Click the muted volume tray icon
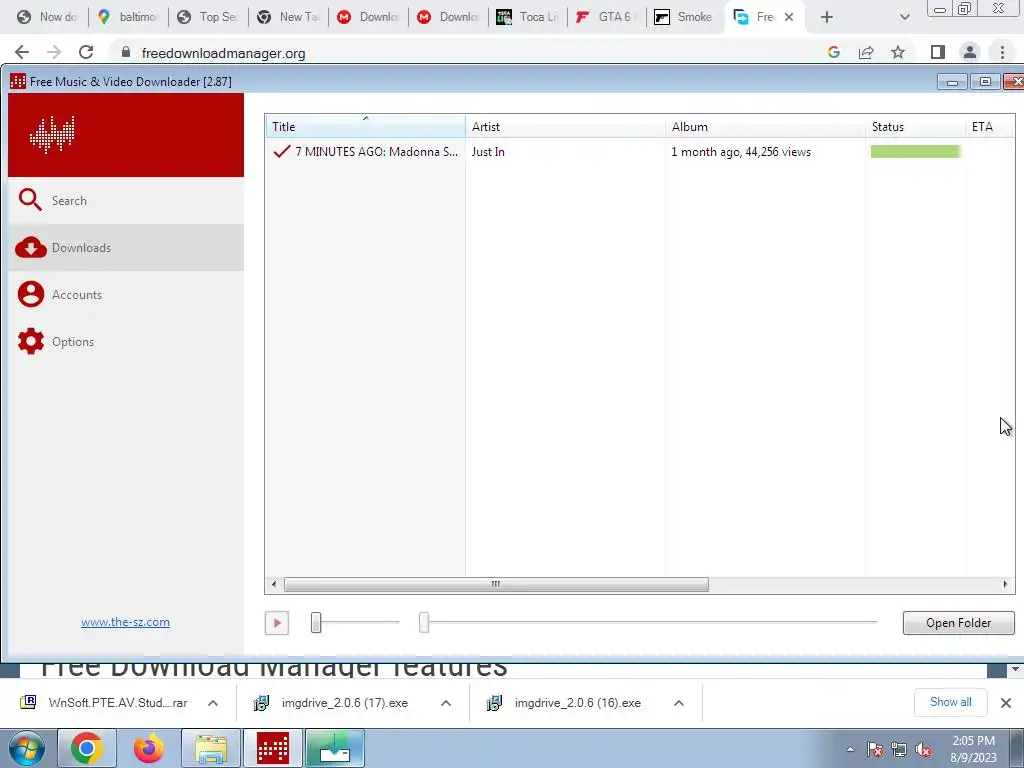The image size is (1024, 768). pyautogui.click(x=923, y=750)
